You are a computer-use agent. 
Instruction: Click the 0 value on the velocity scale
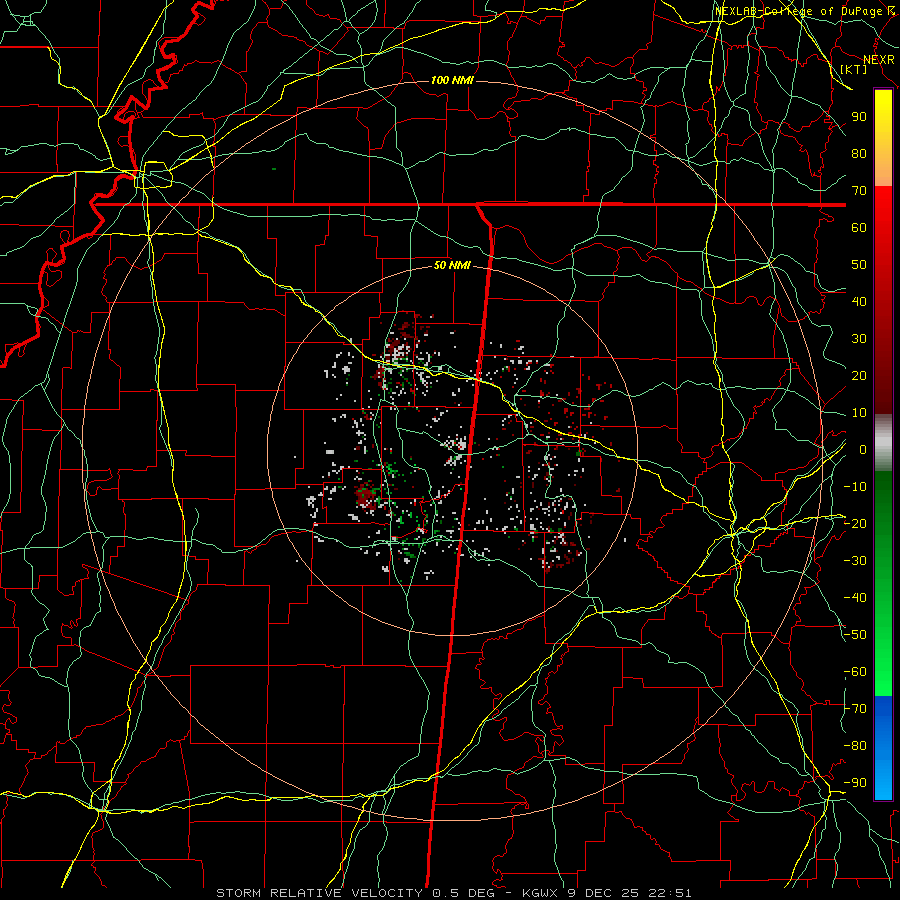click(863, 449)
